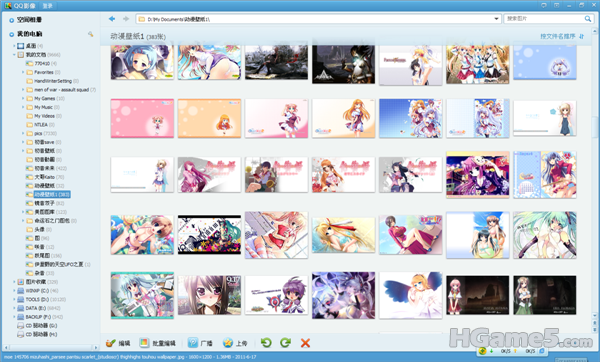Click the green network speed widget icon
Screen dimensions: 600x362
tap(483, 351)
